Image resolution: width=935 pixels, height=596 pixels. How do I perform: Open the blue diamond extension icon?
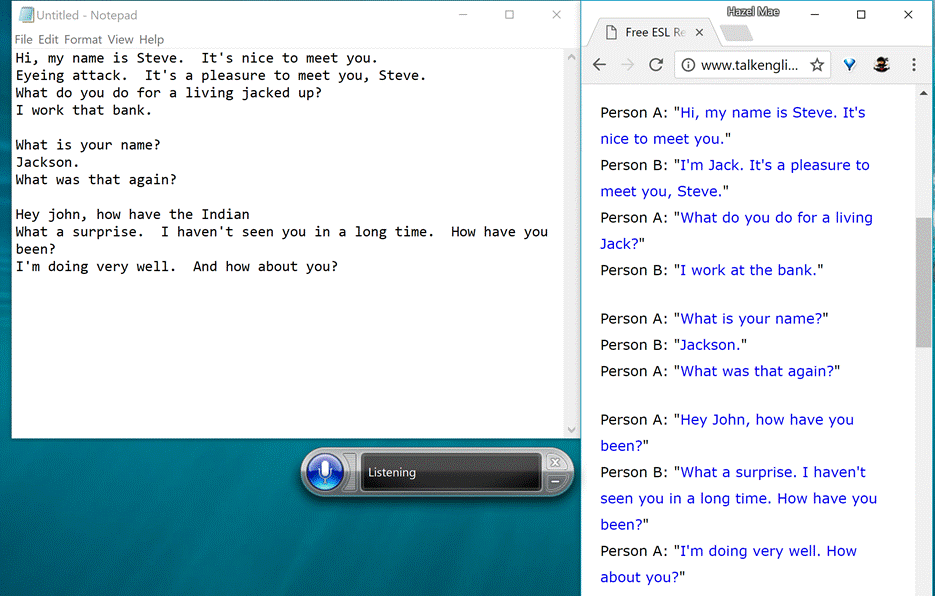point(849,65)
